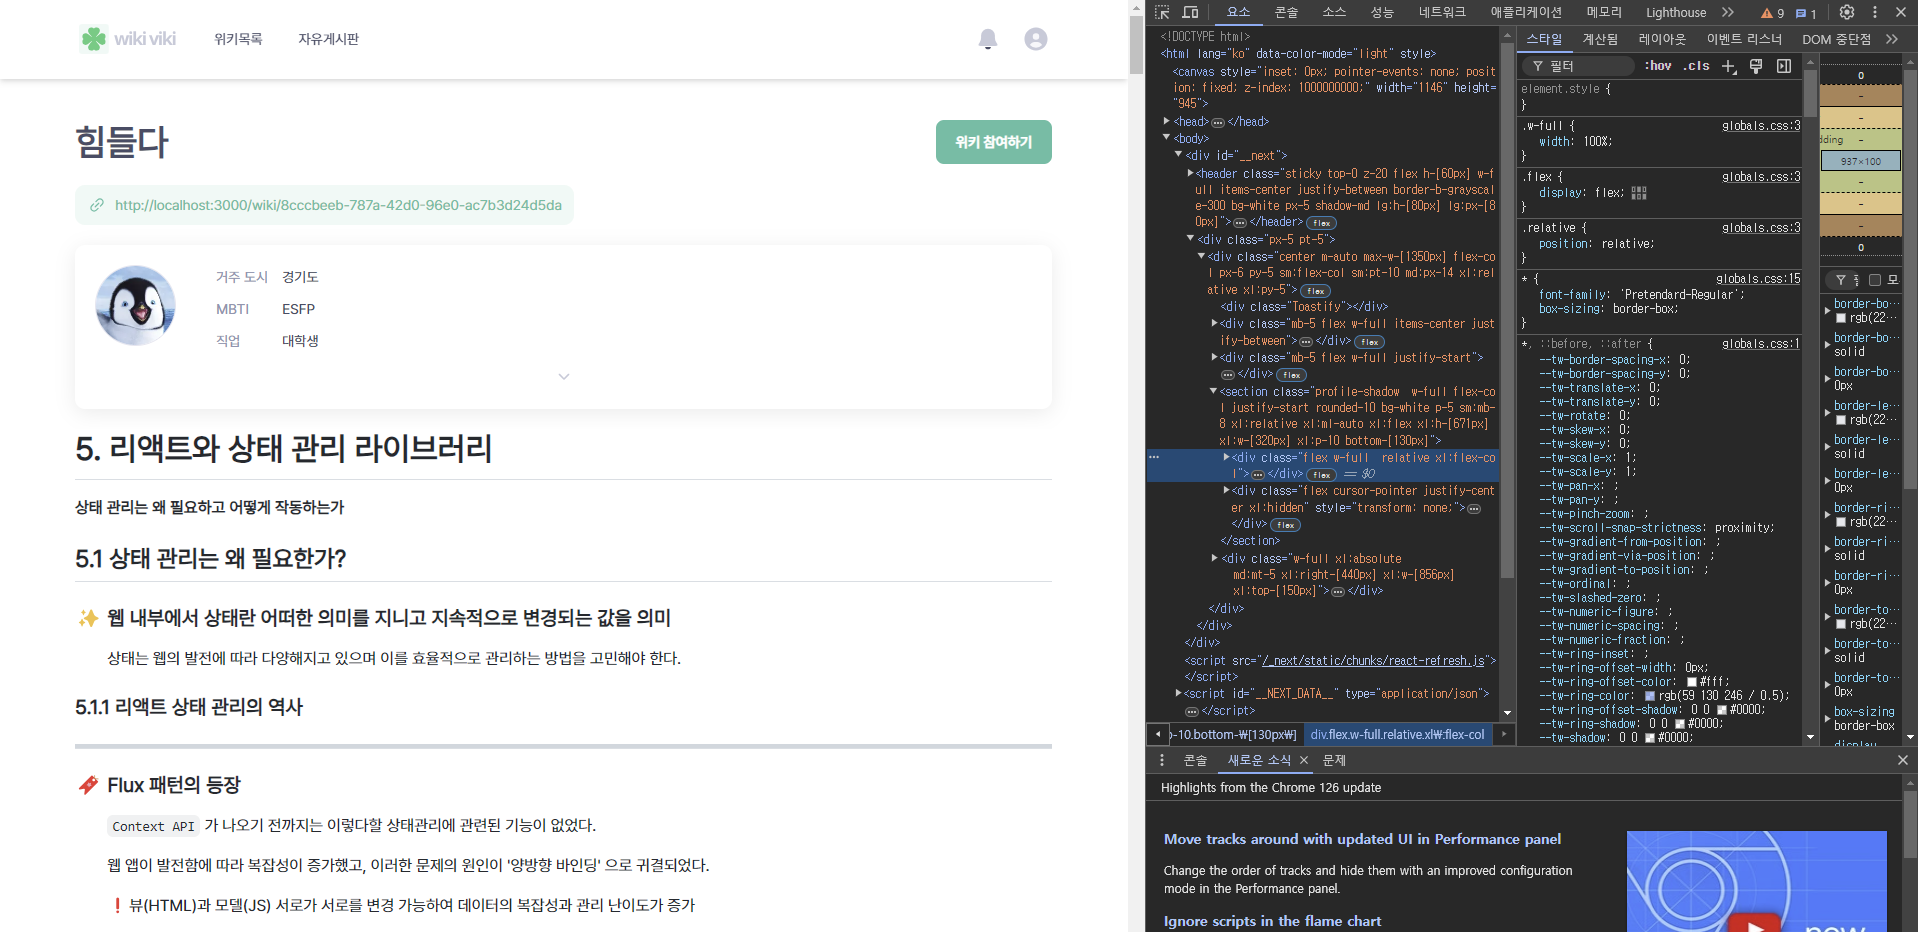Toggle flex overlay badge on header element
This screenshot has height=932, width=1918.
1321,223
